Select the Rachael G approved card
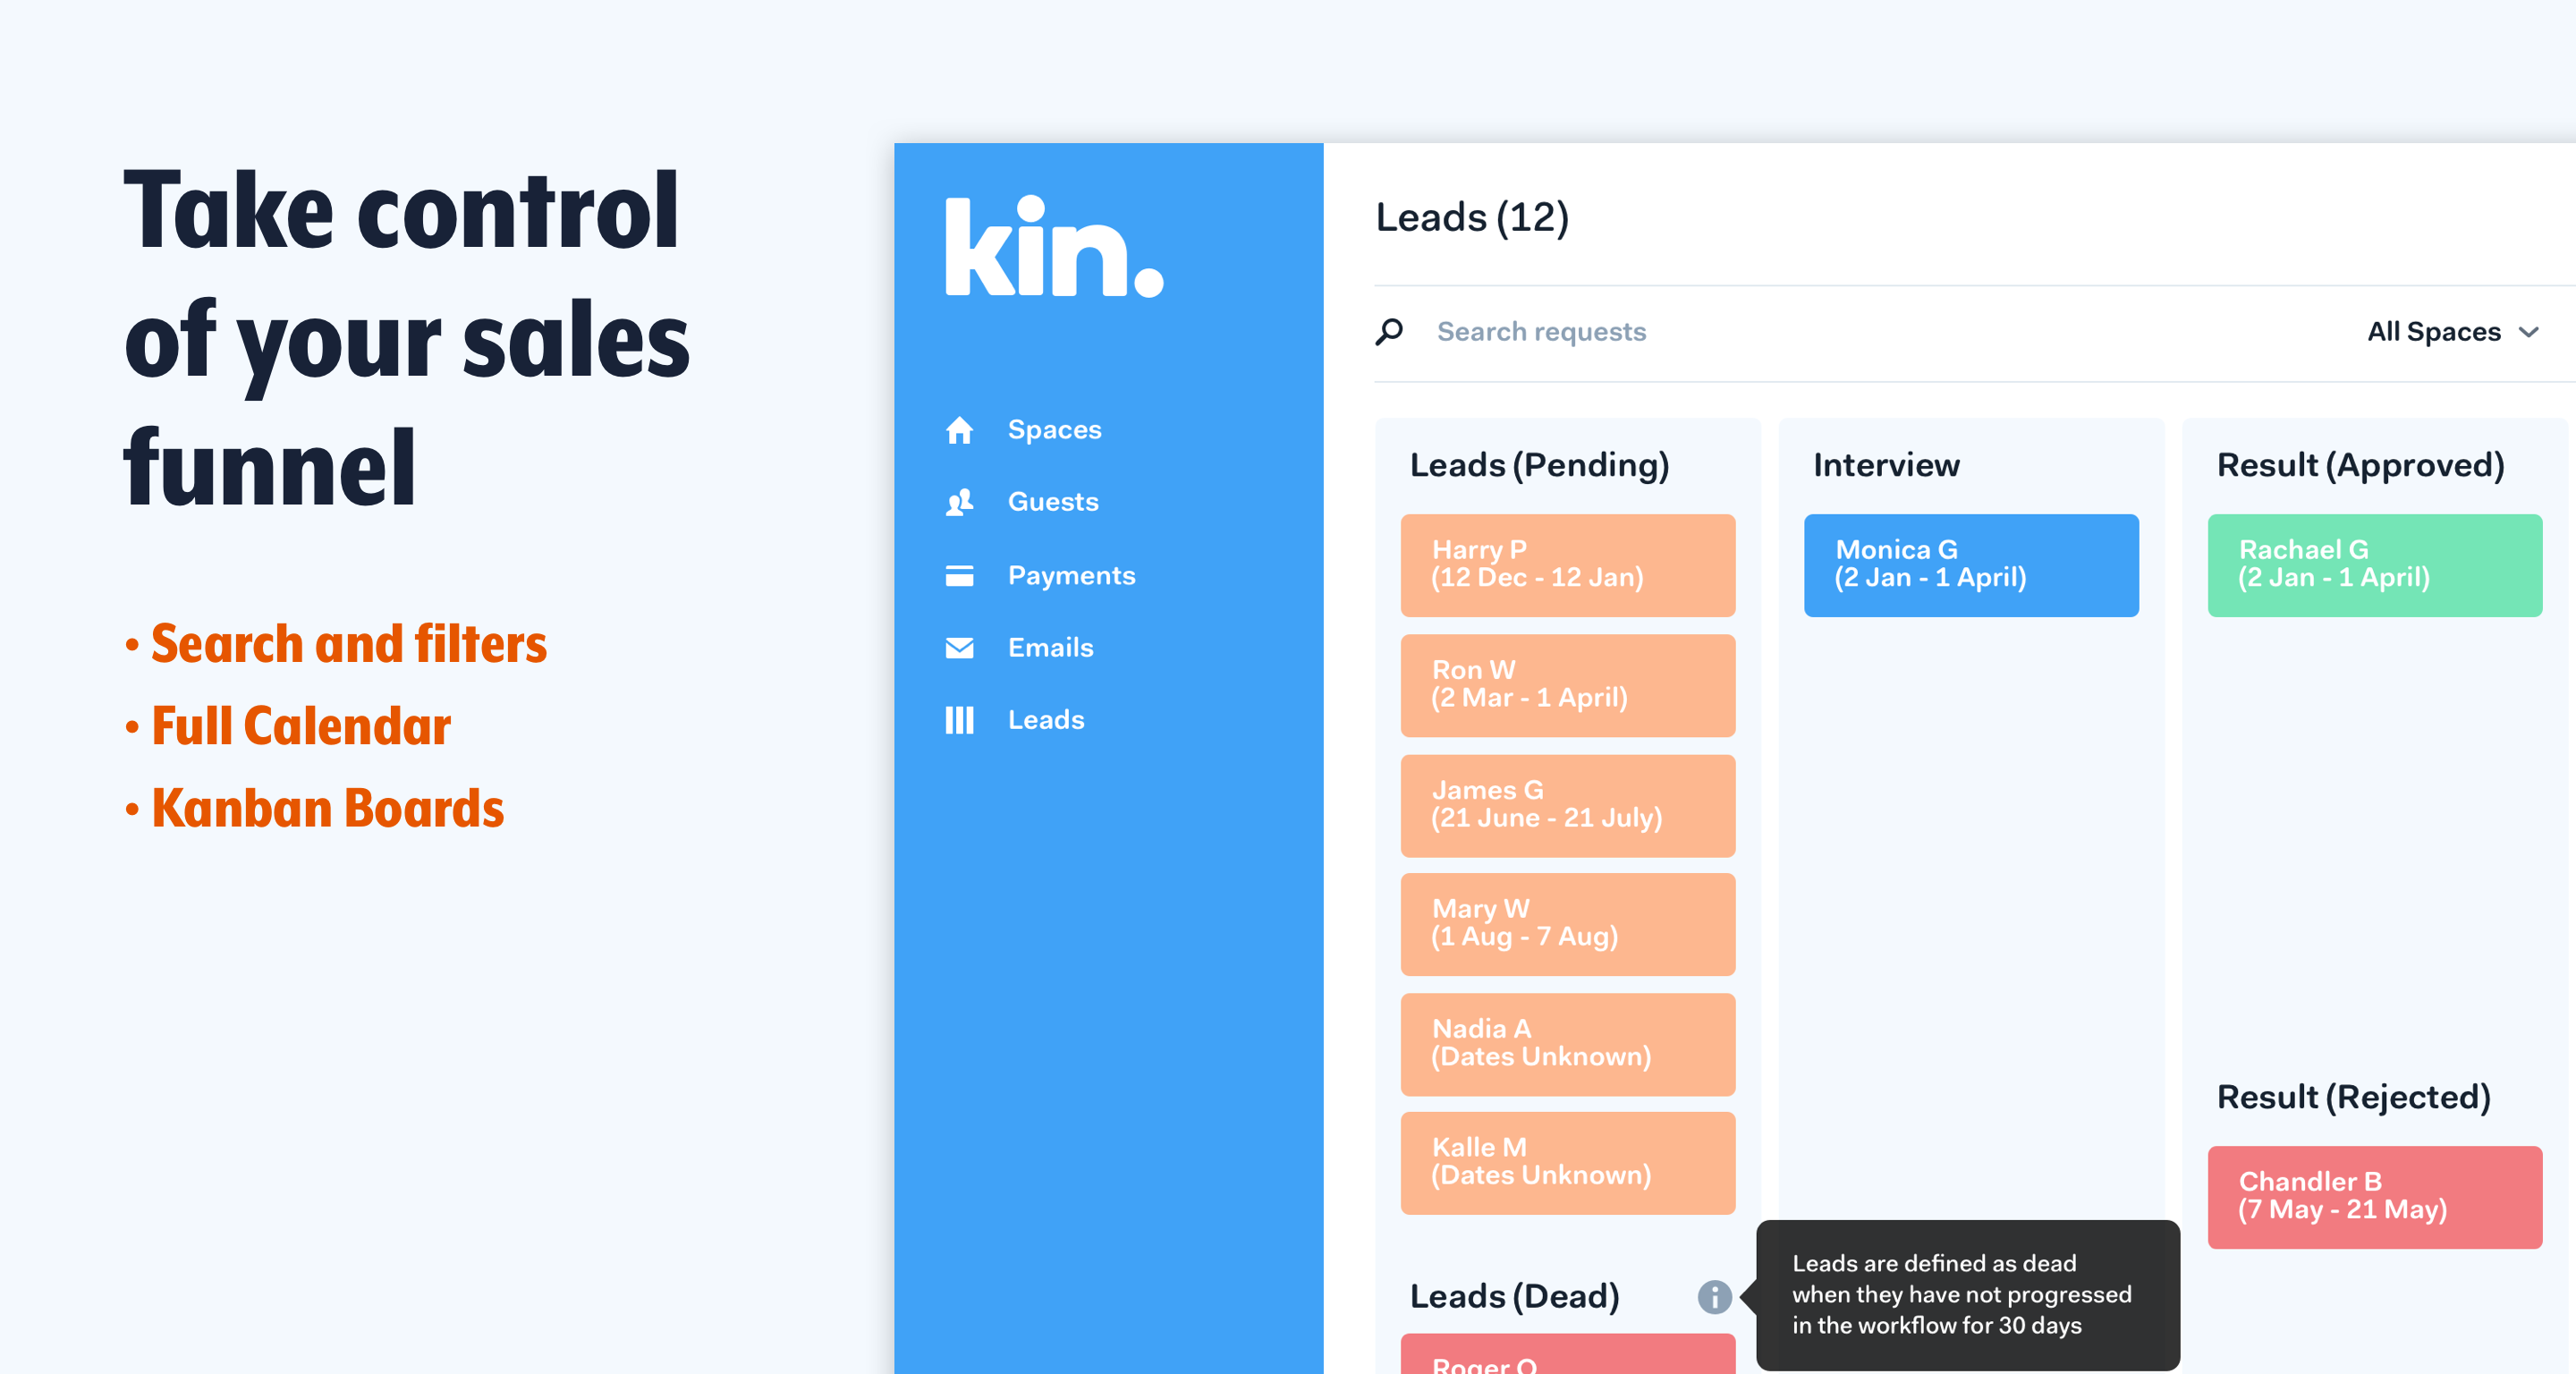 coord(2374,565)
